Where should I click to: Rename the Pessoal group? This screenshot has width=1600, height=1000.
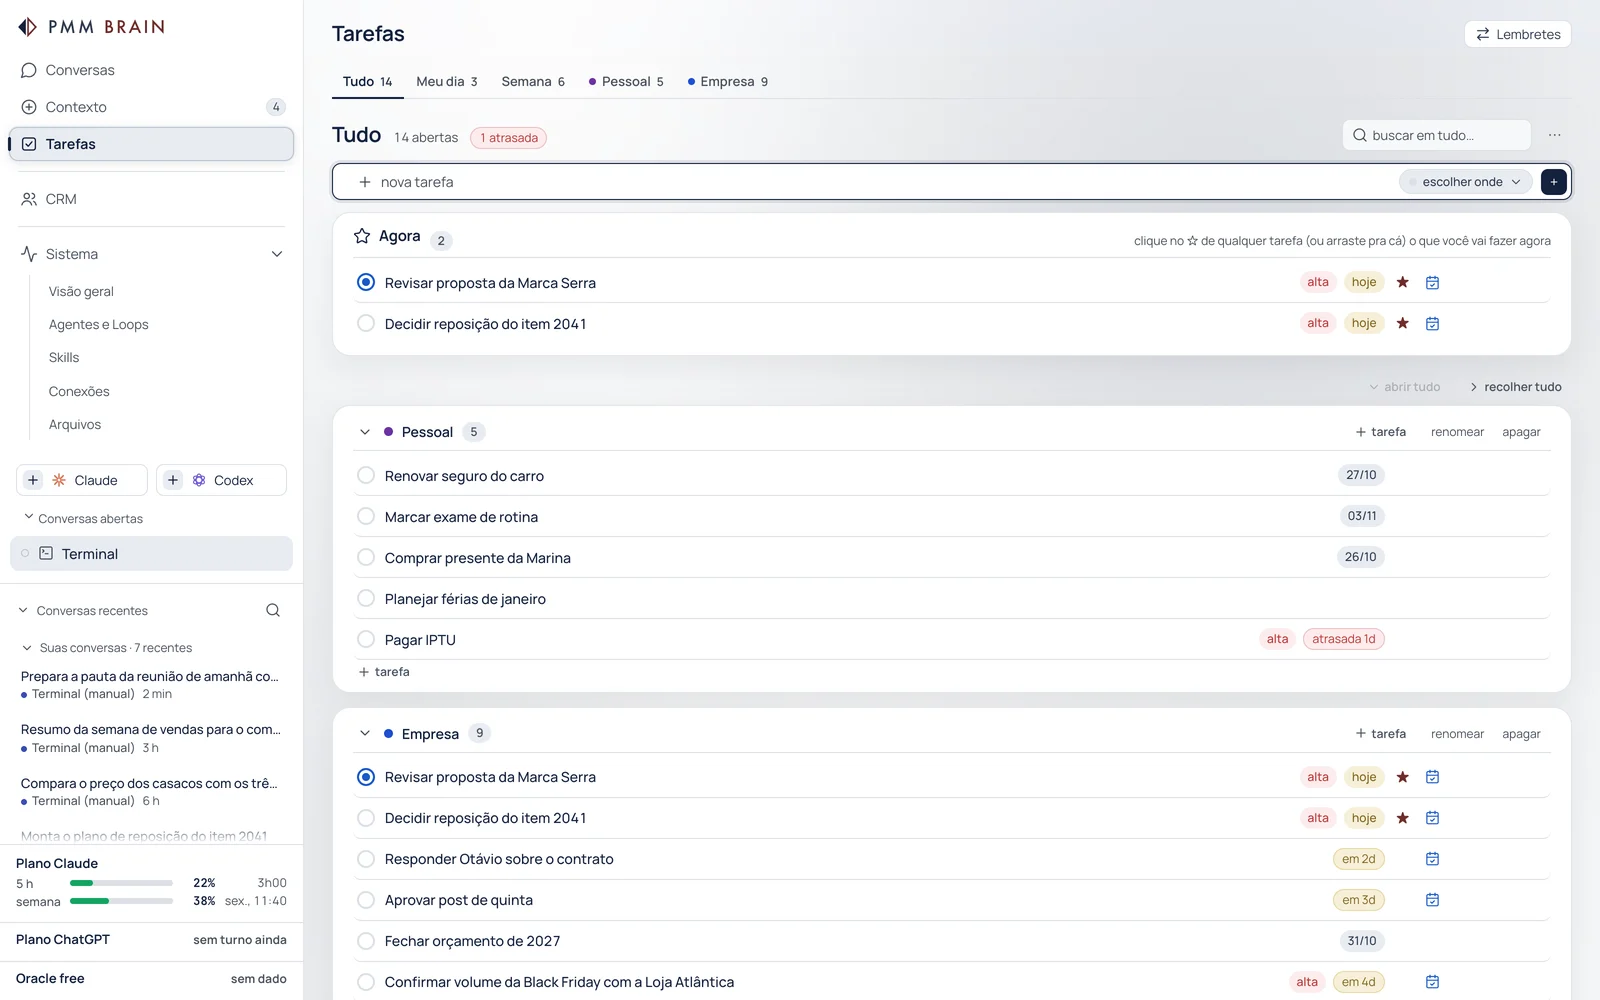coord(1457,432)
